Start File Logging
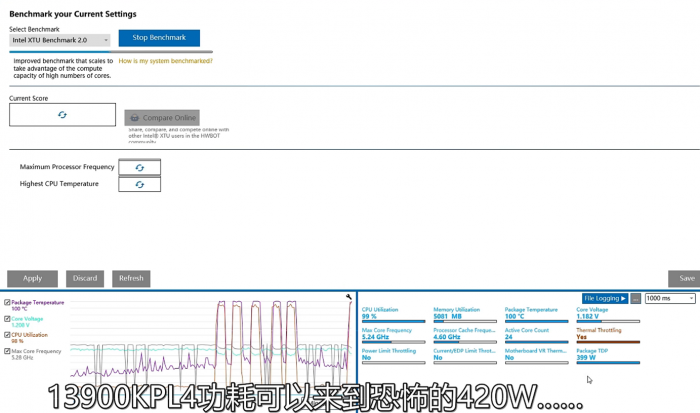700x413 pixels. (x=605, y=299)
